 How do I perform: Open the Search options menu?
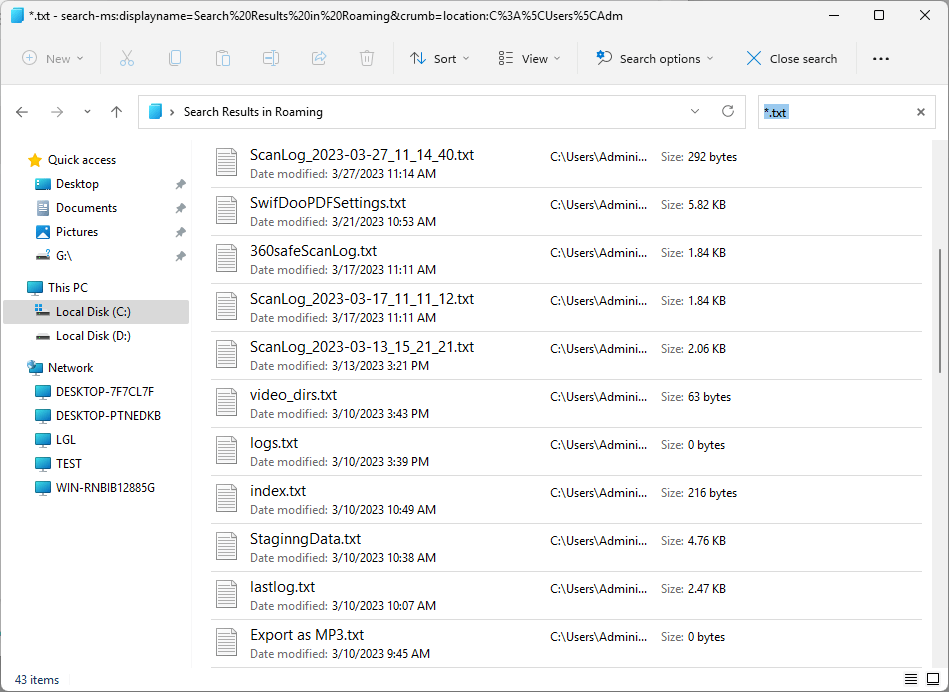point(655,59)
